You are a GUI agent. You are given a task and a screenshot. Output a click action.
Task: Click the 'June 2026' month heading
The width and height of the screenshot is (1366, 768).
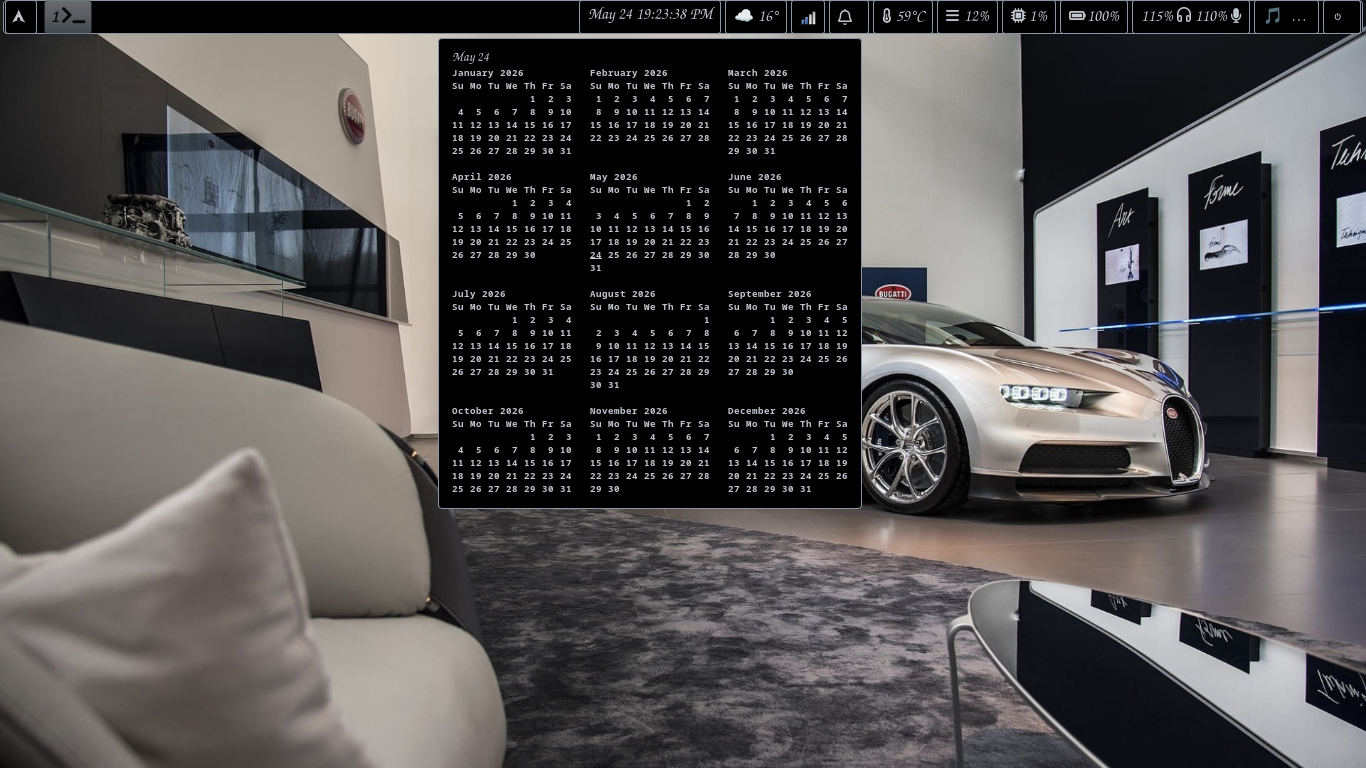click(x=755, y=177)
